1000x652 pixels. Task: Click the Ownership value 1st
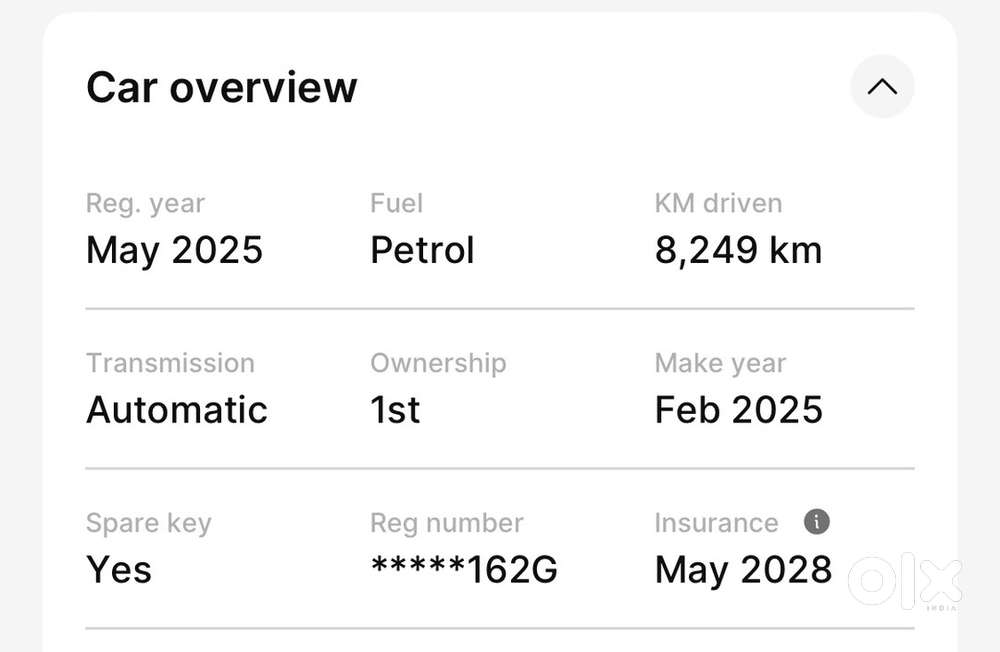coord(394,409)
